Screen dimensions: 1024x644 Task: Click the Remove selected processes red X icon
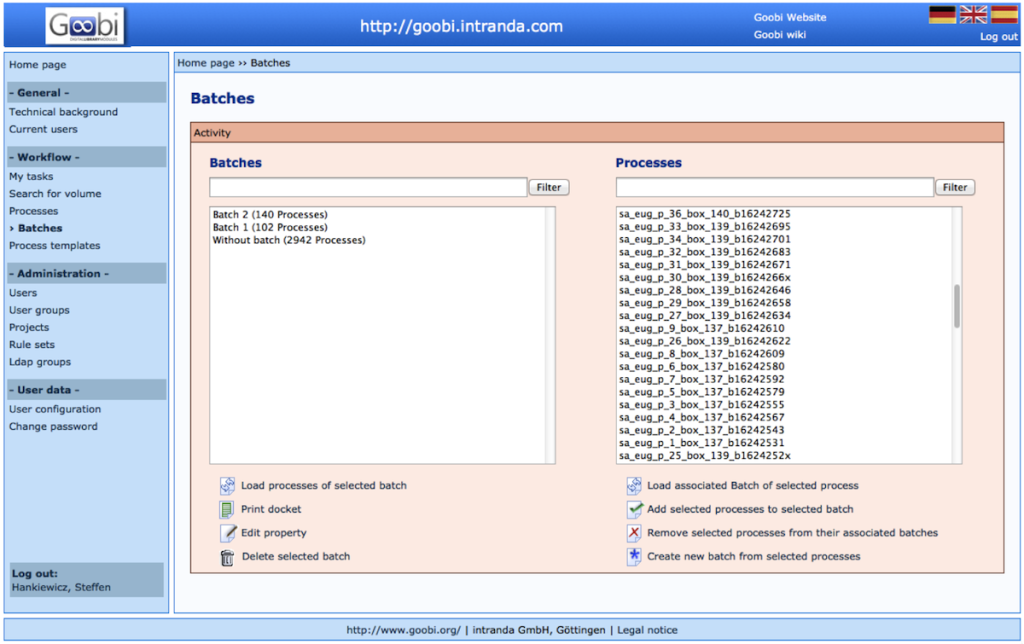[633, 532]
